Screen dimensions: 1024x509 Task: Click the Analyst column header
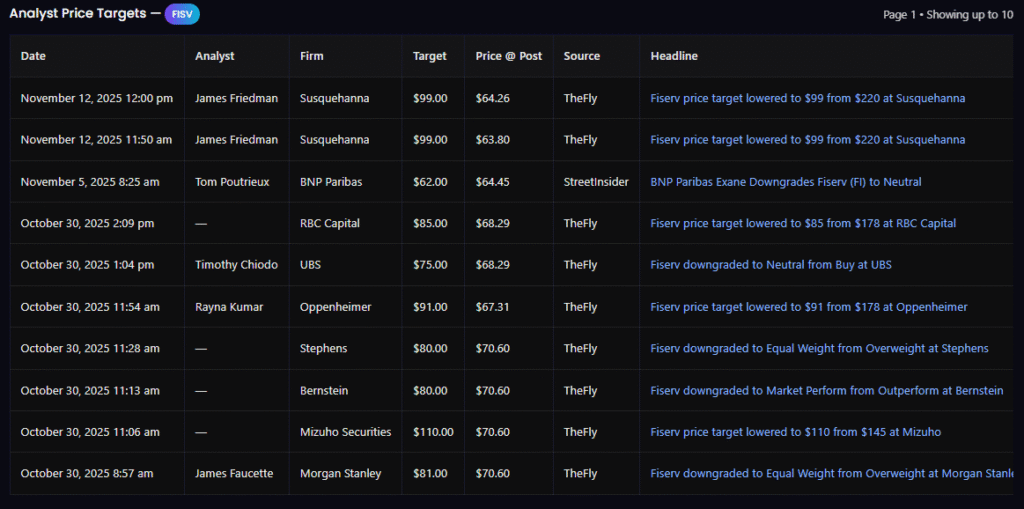[x=215, y=56]
